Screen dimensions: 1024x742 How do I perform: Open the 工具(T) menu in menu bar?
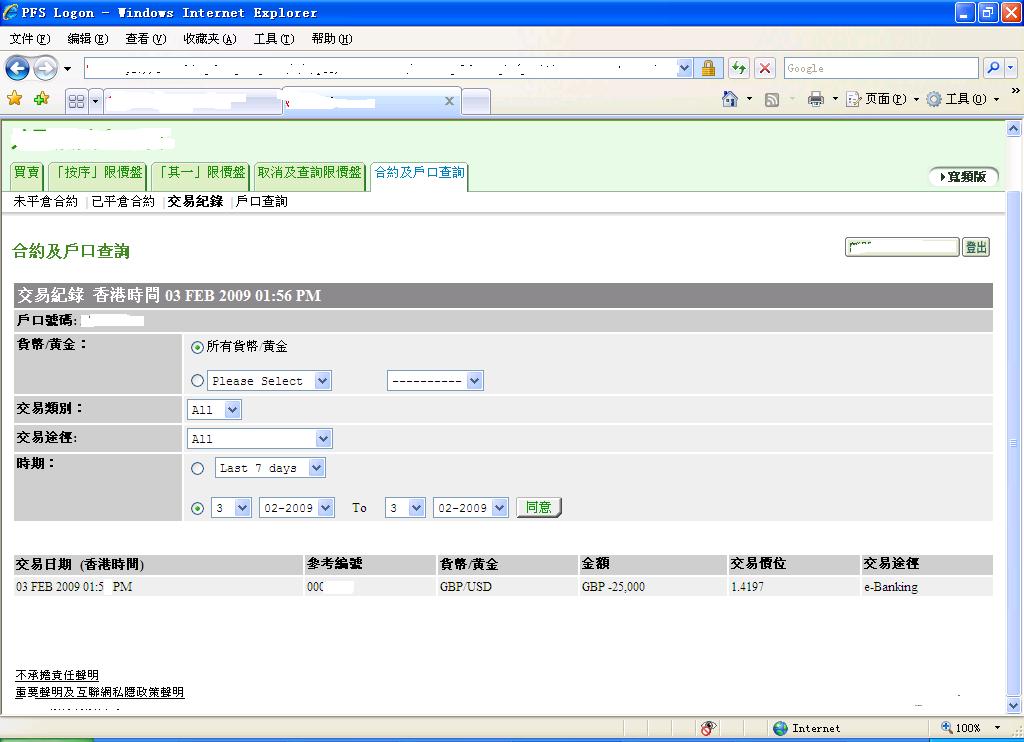pyautogui.click(x=274, y=39)
